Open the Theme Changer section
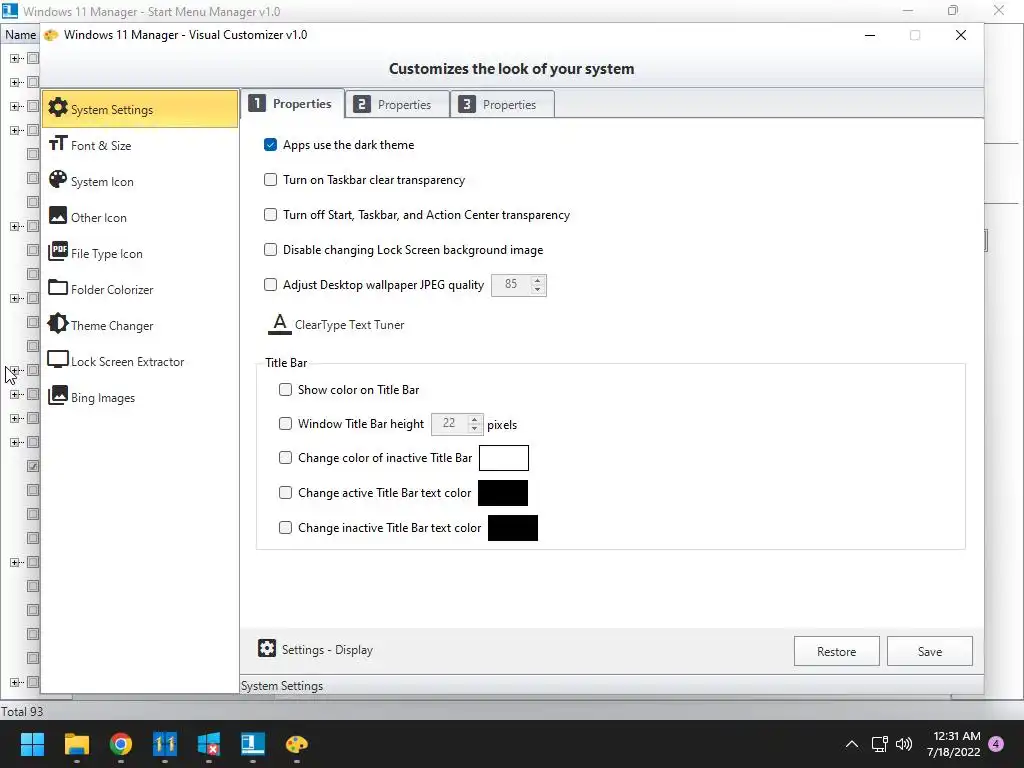This screenshot has width=1024, height=768. (140, 325)
